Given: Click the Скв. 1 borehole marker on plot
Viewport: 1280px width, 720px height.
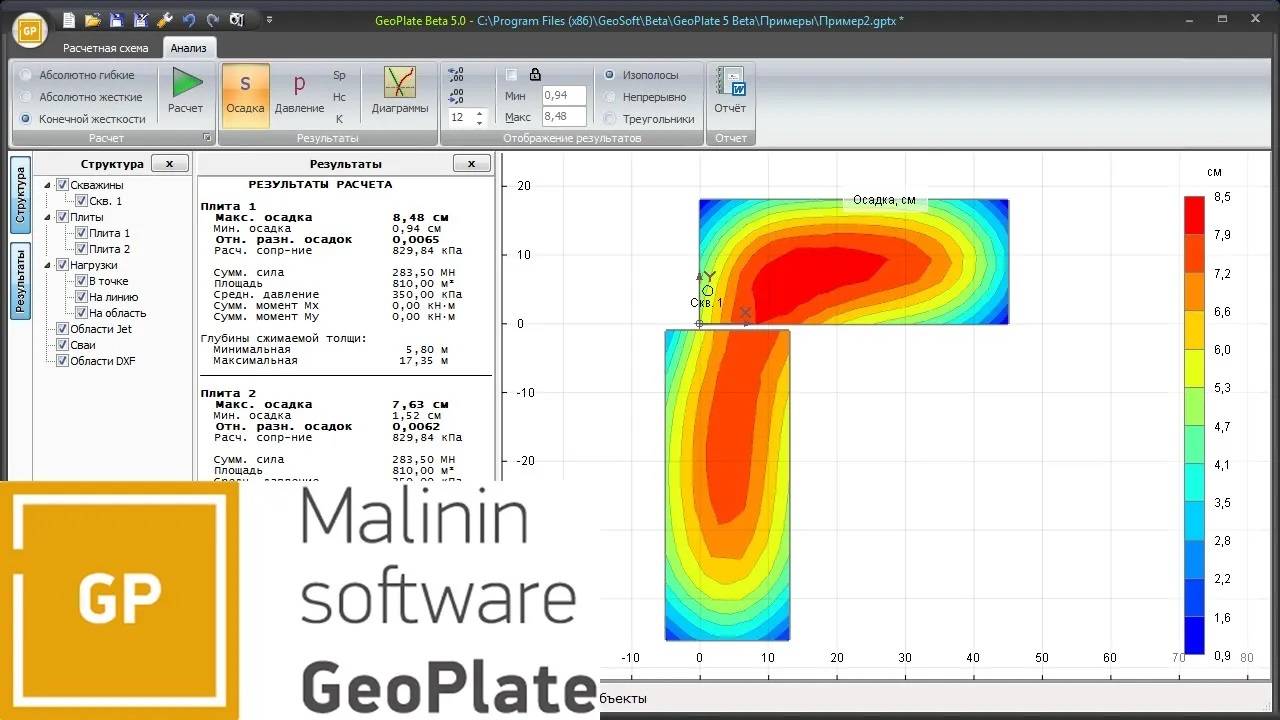Looking at the screenshot, I should point(707,291).
